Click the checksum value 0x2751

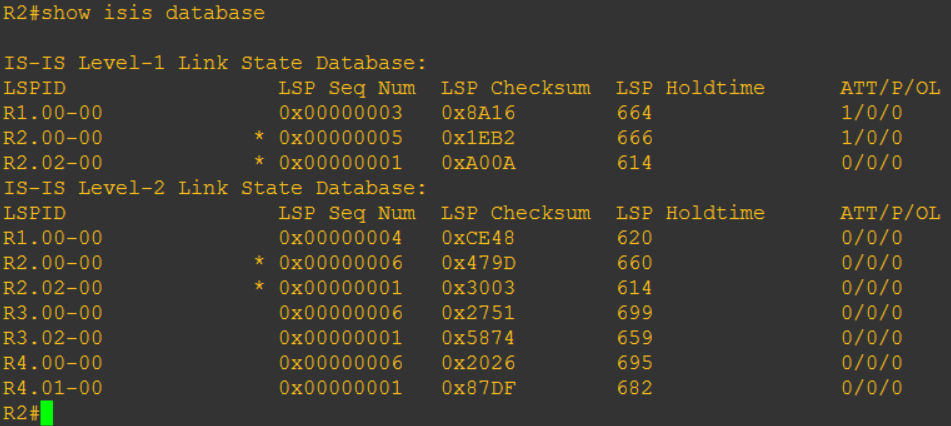(x=478, y=313)
